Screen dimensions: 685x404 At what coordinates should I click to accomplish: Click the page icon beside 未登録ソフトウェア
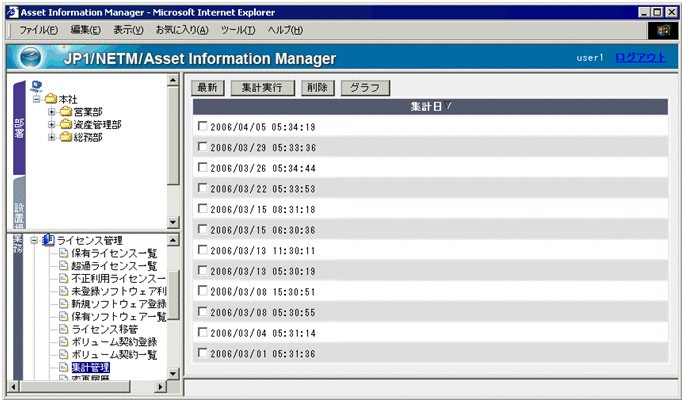(64, 291)
